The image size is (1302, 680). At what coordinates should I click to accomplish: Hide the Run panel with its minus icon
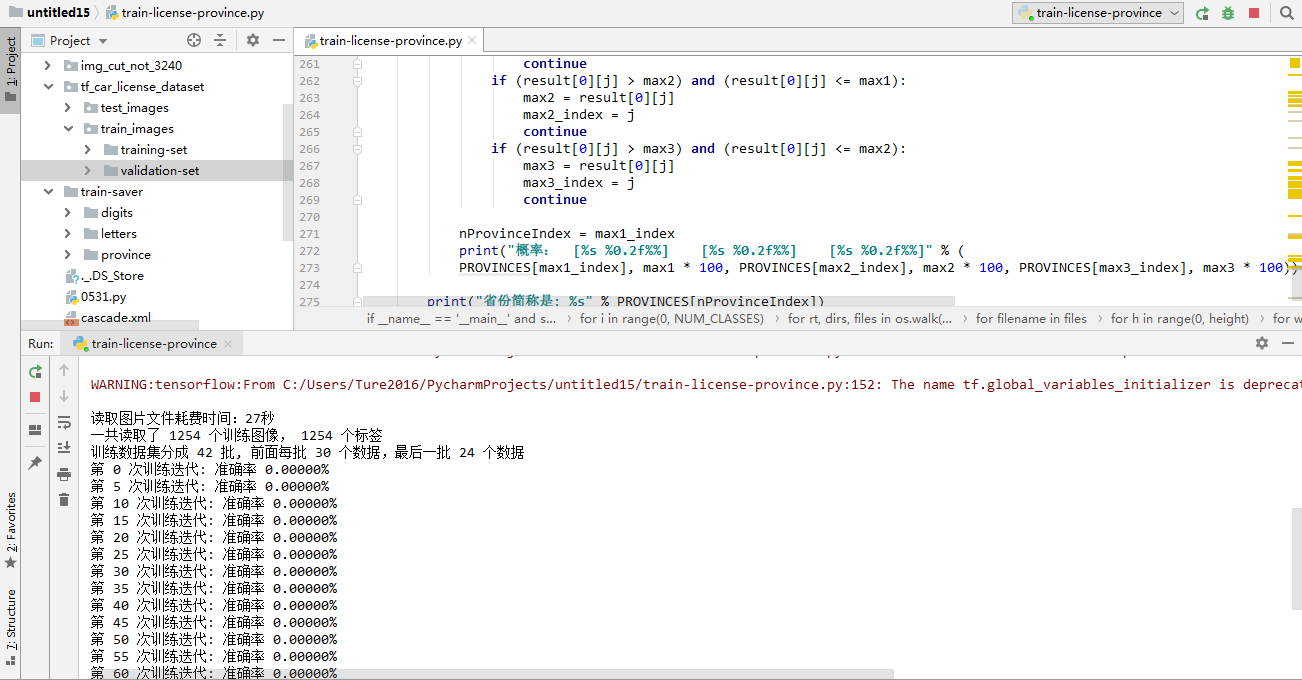click(1288, 343)
